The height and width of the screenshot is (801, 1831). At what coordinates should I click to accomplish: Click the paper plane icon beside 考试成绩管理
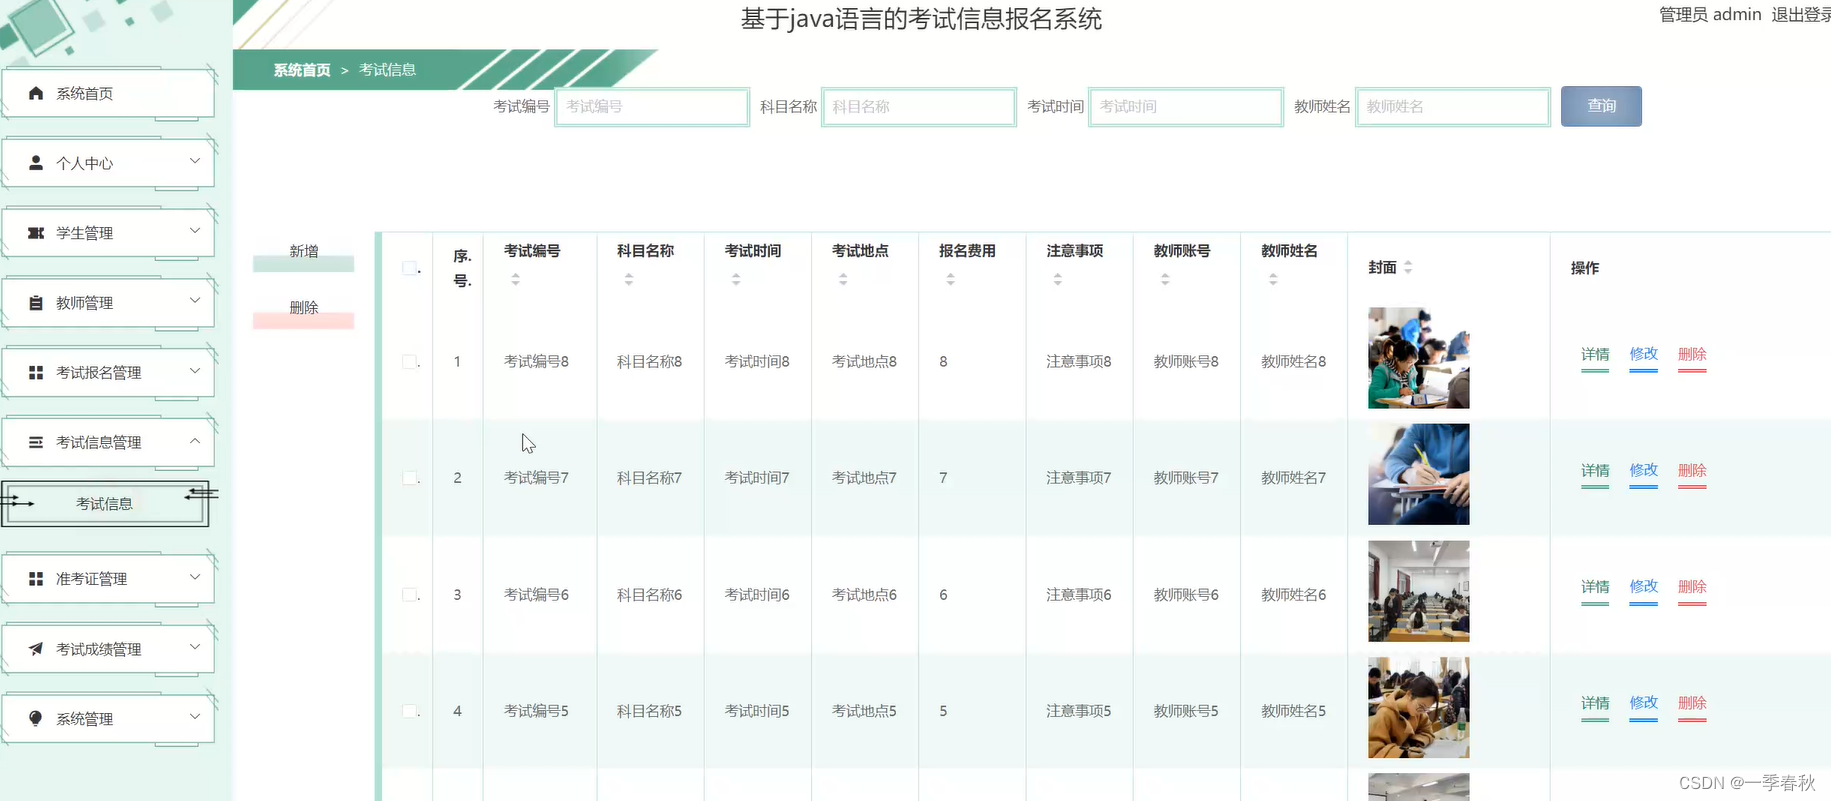point(36,649)
